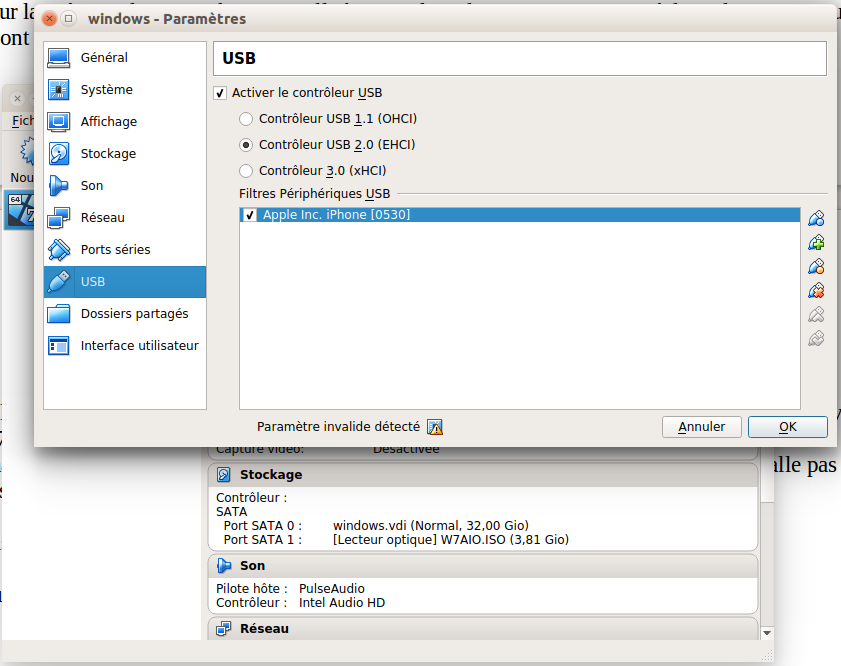
Task: Switch to the Système settings page
Action: 106,90
